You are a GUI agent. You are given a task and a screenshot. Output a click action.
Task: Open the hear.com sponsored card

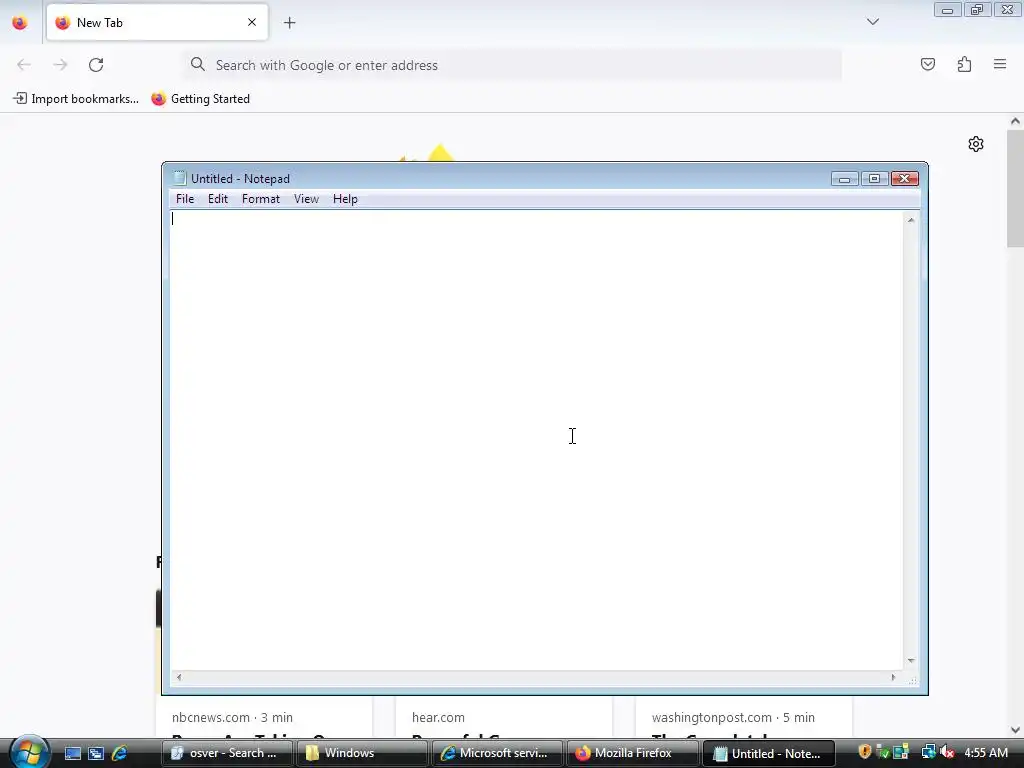(x=504, y=717)
